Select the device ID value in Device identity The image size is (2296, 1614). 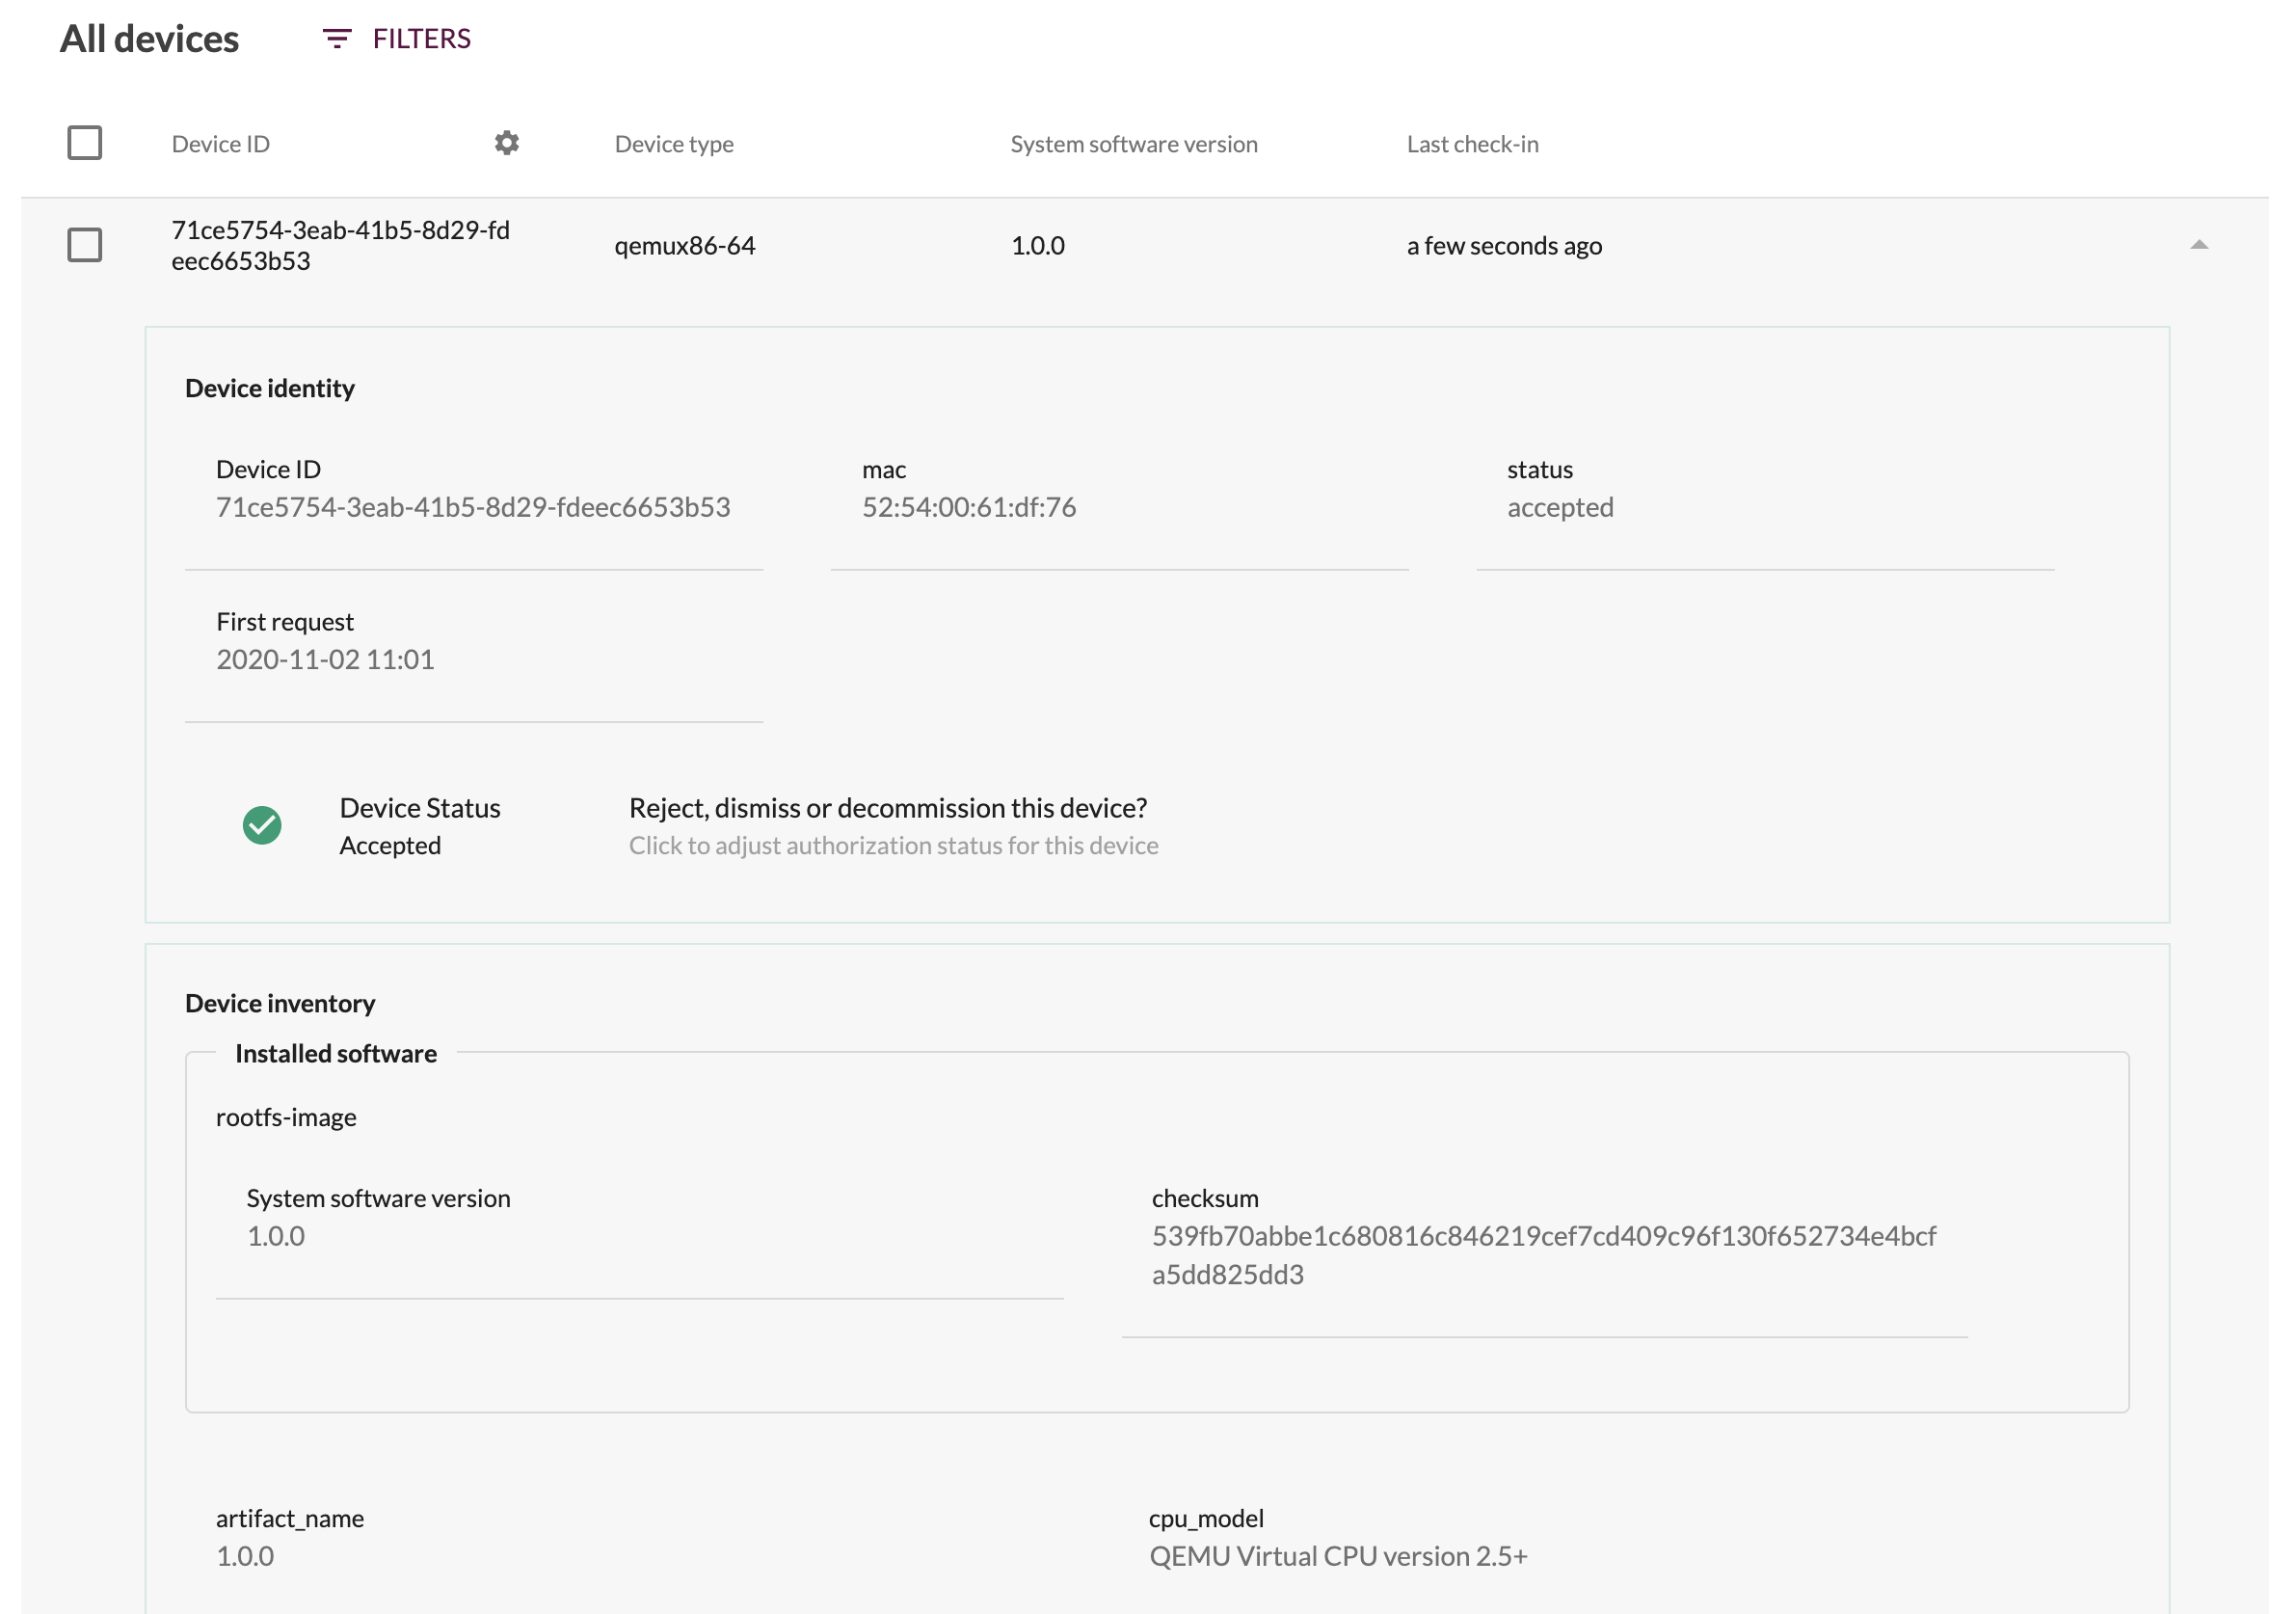point(473,507)
